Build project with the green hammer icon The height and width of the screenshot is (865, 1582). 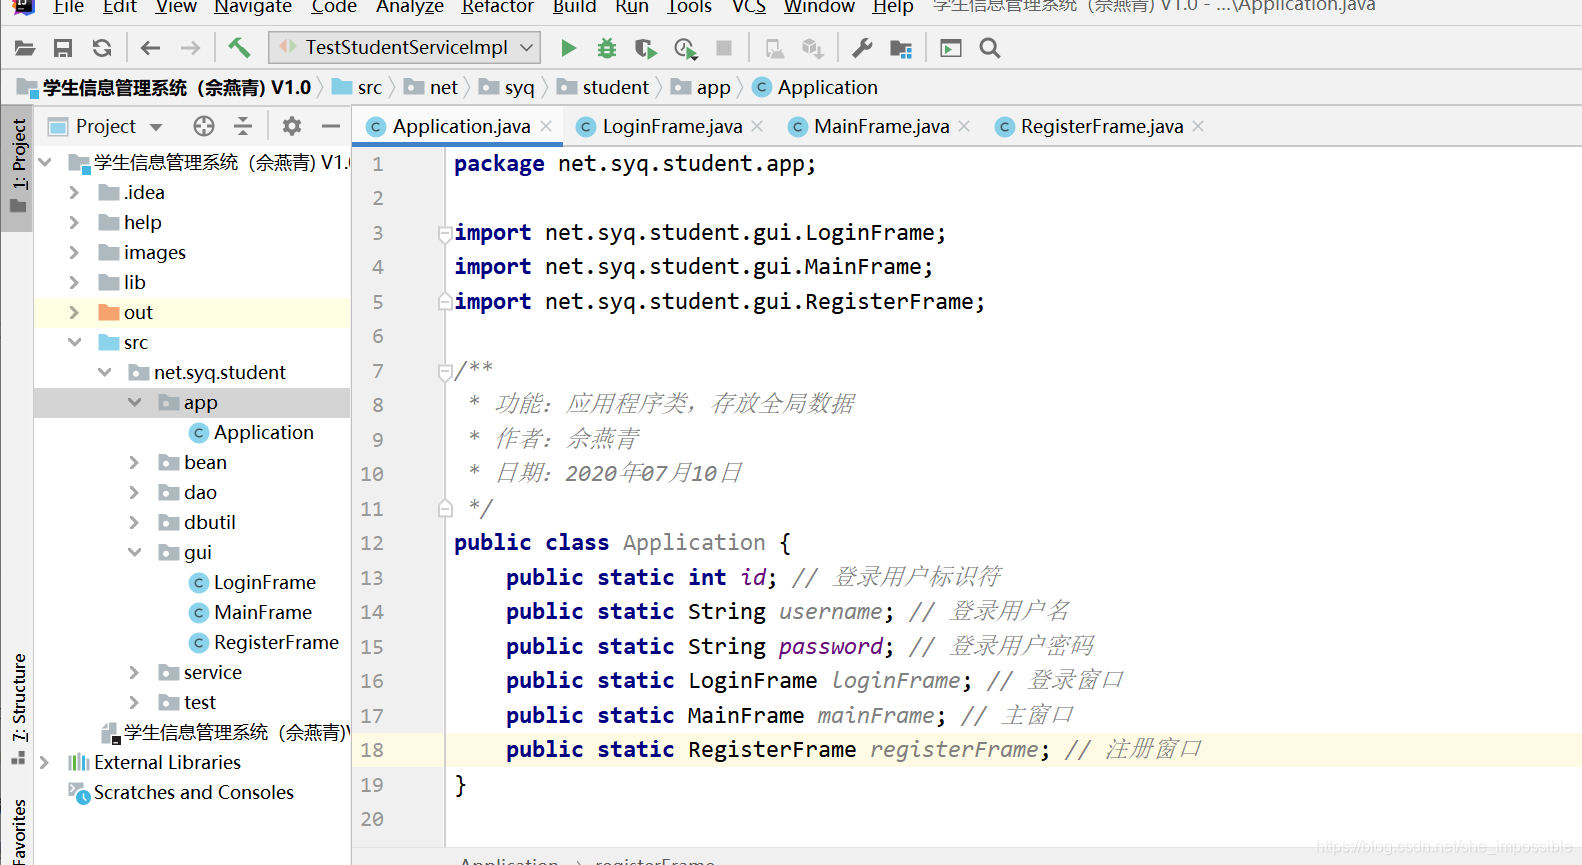pos(239,47)
